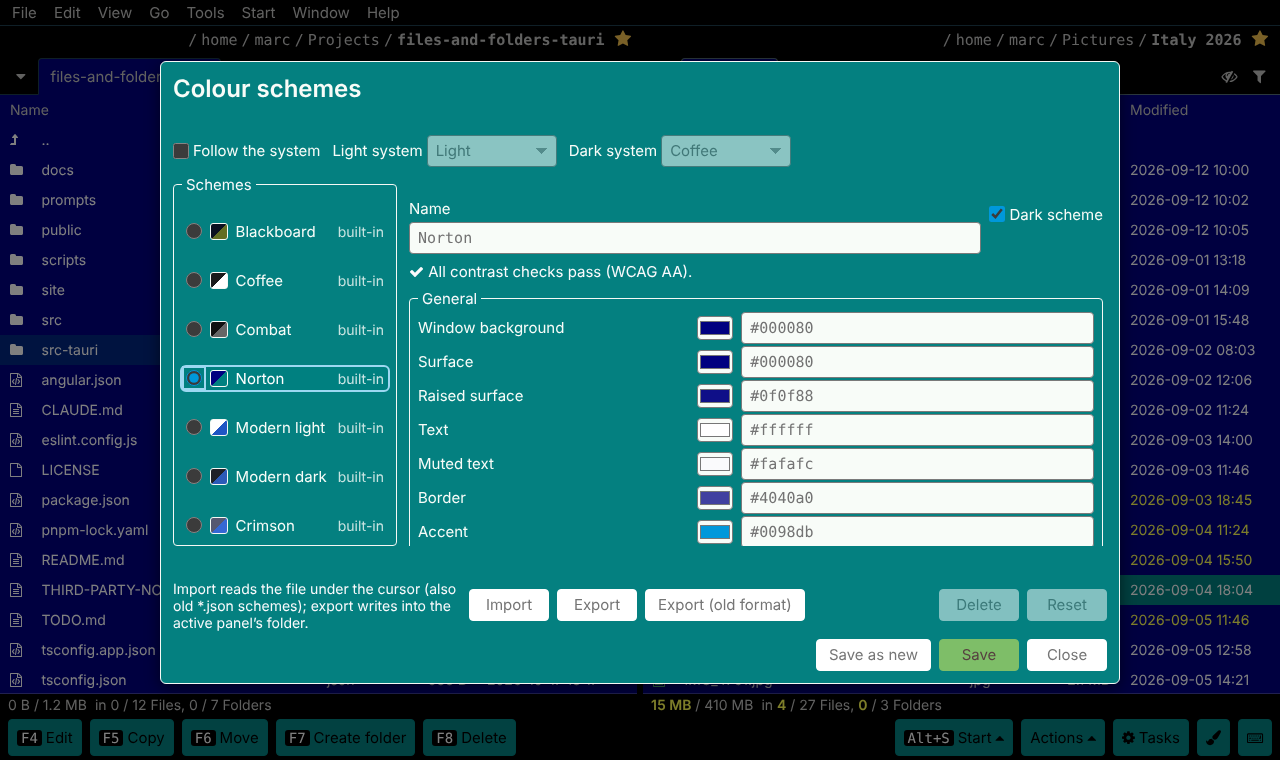Click the LICENSE file icon
Screen dimensions: 1280x760
point(16,470)
